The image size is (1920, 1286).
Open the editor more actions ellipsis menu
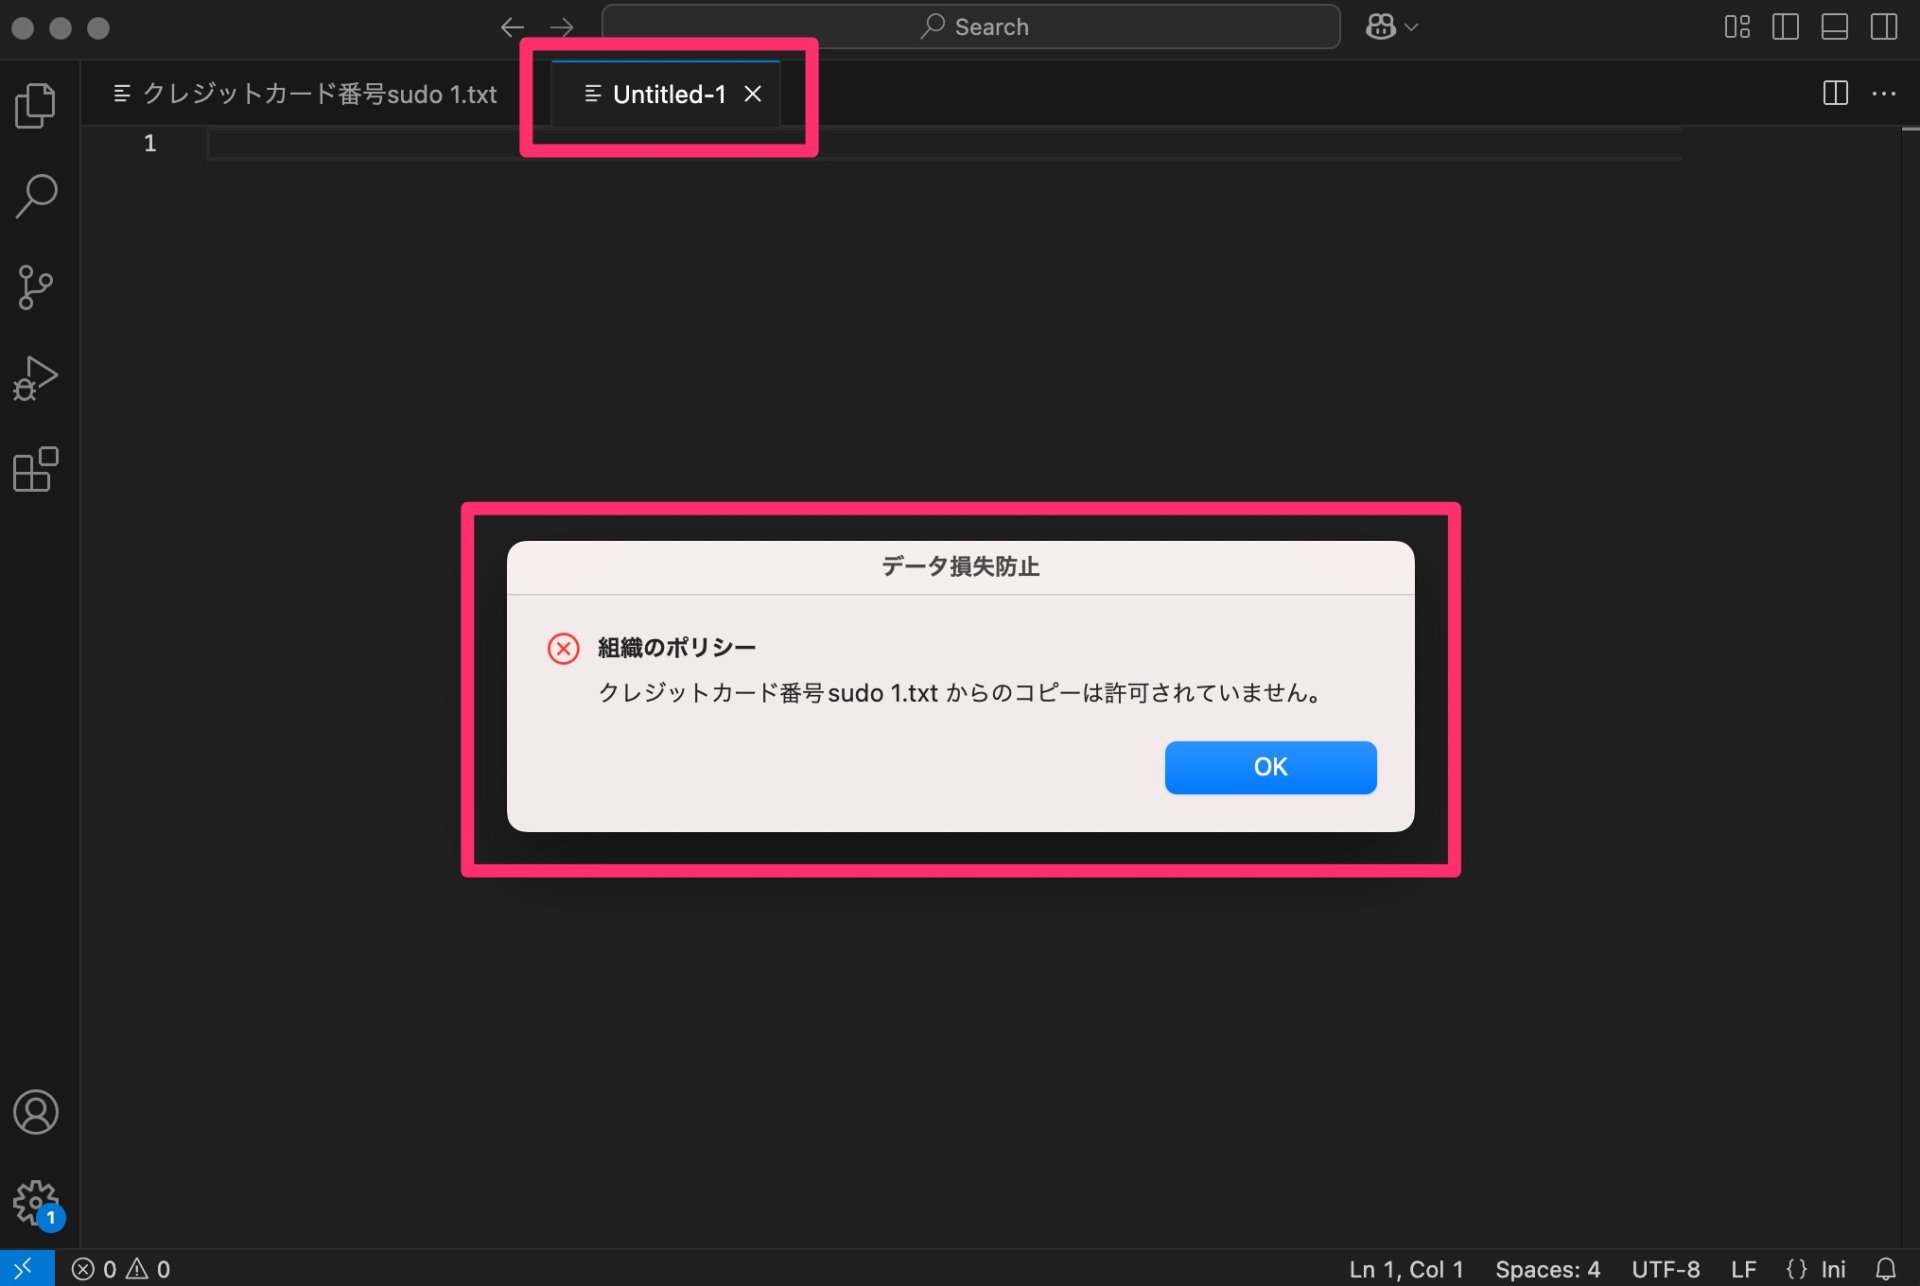(1886, 94)
